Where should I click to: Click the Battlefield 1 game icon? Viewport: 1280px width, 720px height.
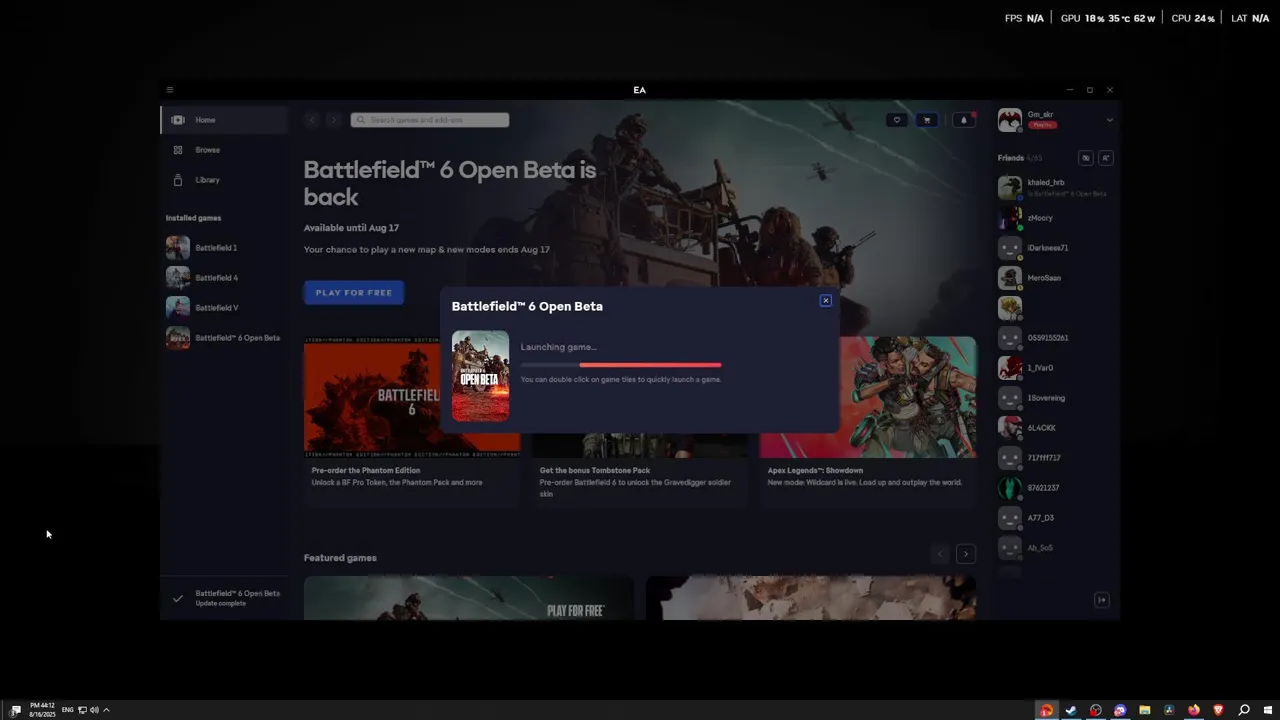point(178,248)
